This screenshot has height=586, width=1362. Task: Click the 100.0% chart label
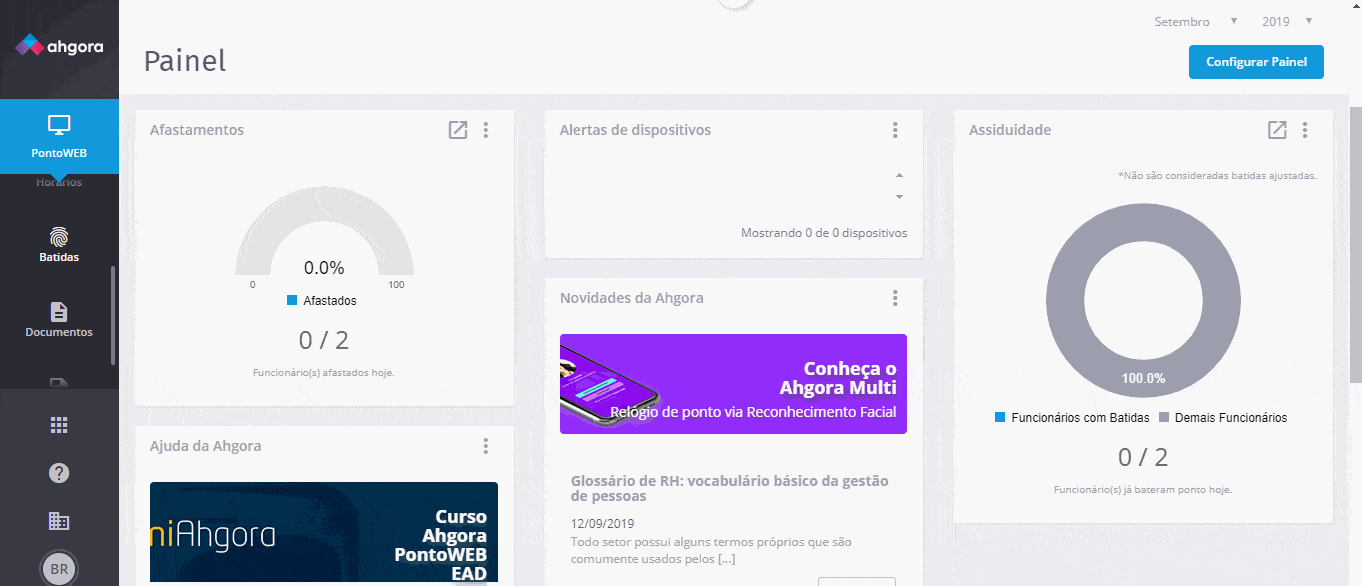1143,378
